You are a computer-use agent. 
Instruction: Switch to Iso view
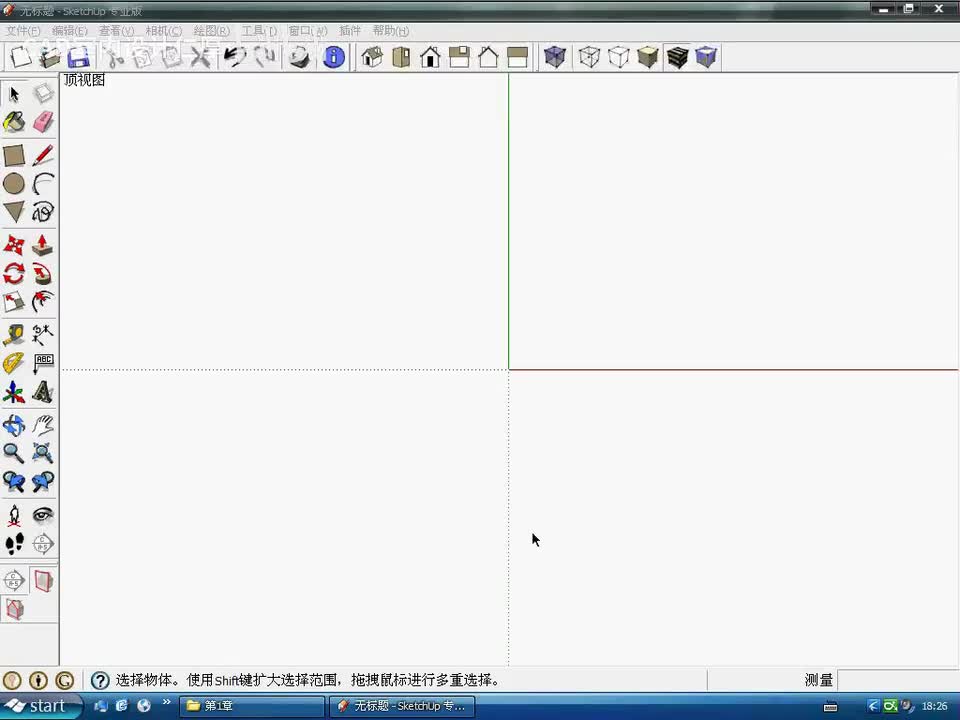click(372, 57)
